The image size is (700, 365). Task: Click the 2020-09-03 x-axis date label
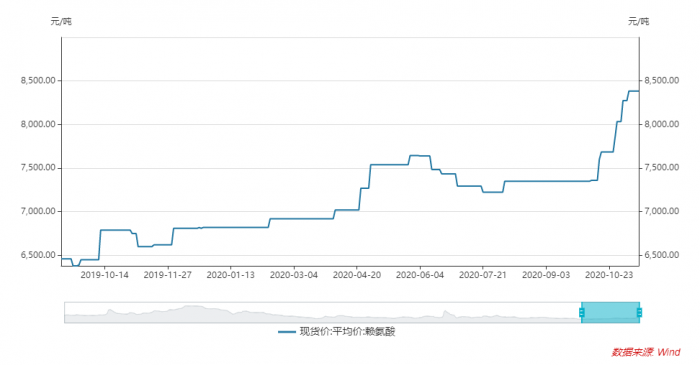tap(546, 275)
